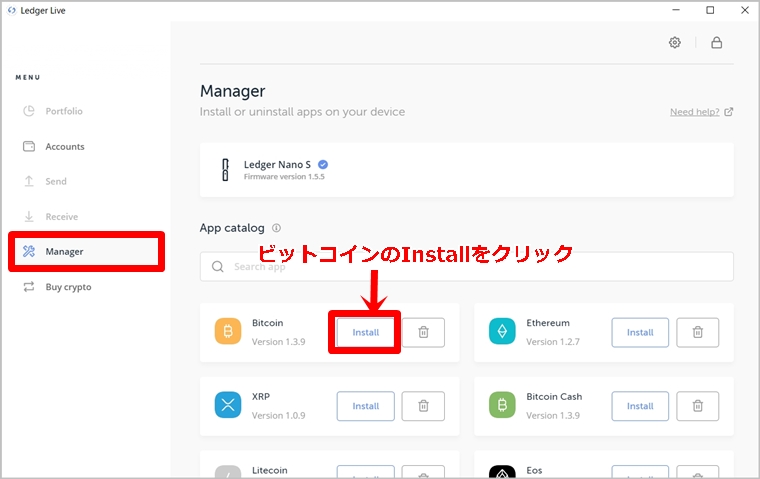This screenshot has height=479, width=760.
Task: Click the XRP Version 1.0.9 label
Action: click(x=279, y=415)
